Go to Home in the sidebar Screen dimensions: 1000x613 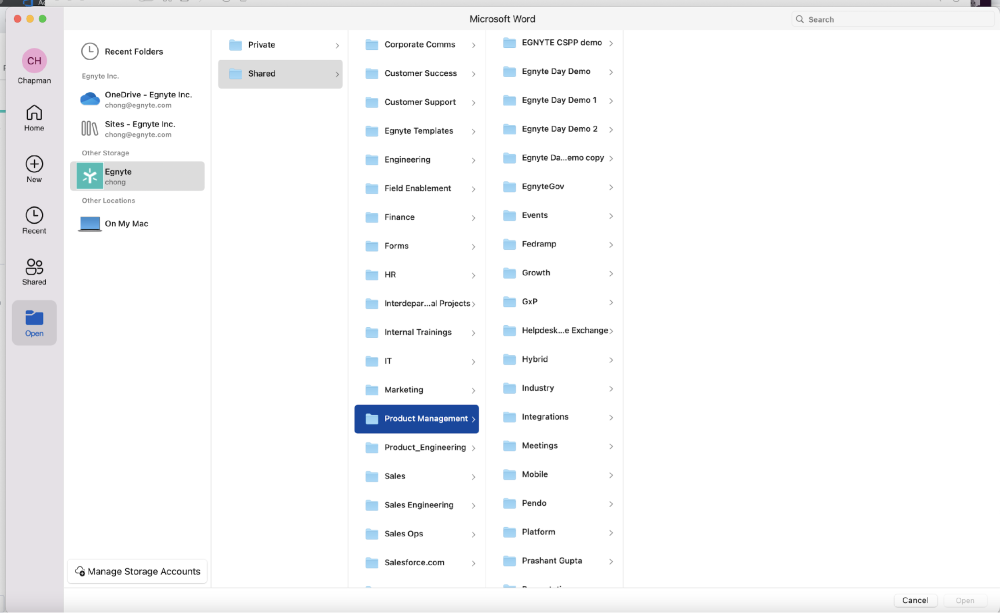point(34,118)
